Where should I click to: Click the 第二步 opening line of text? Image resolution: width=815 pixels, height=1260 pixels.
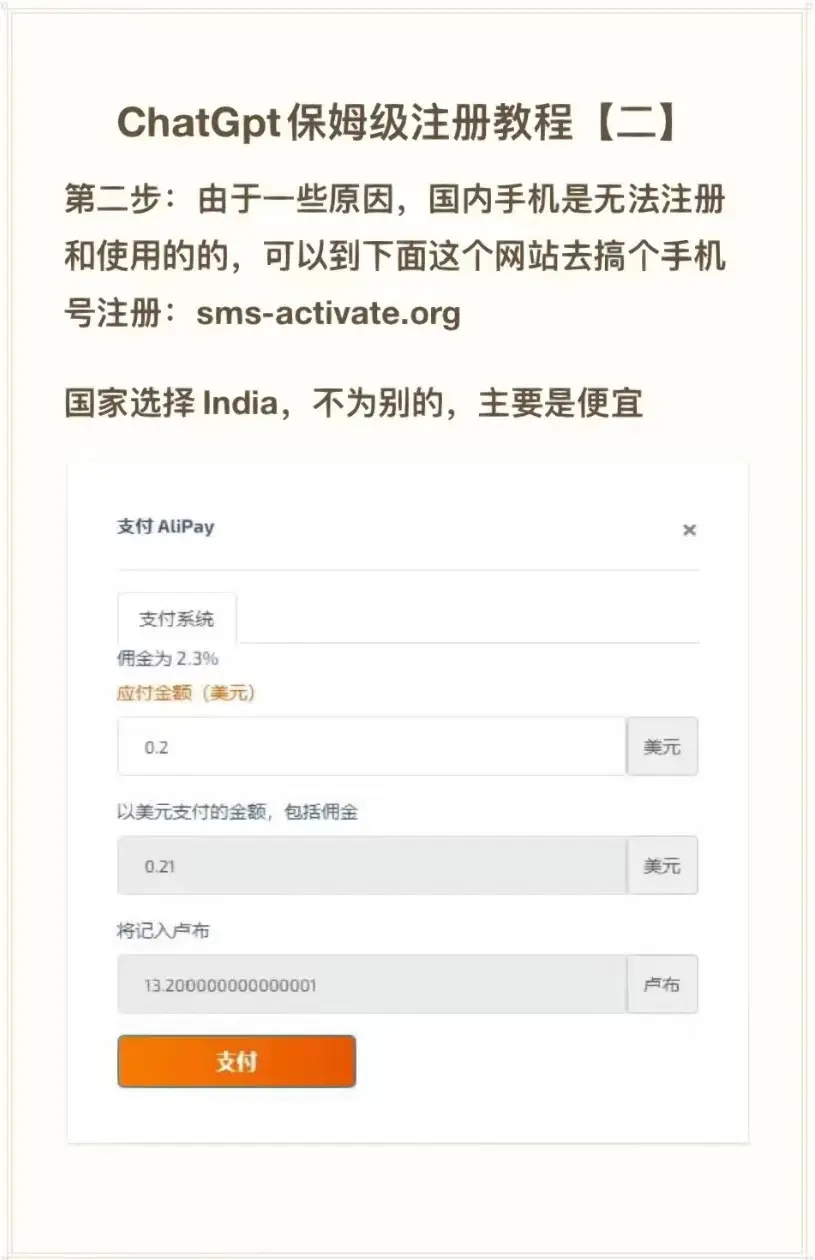pos(395,199)
